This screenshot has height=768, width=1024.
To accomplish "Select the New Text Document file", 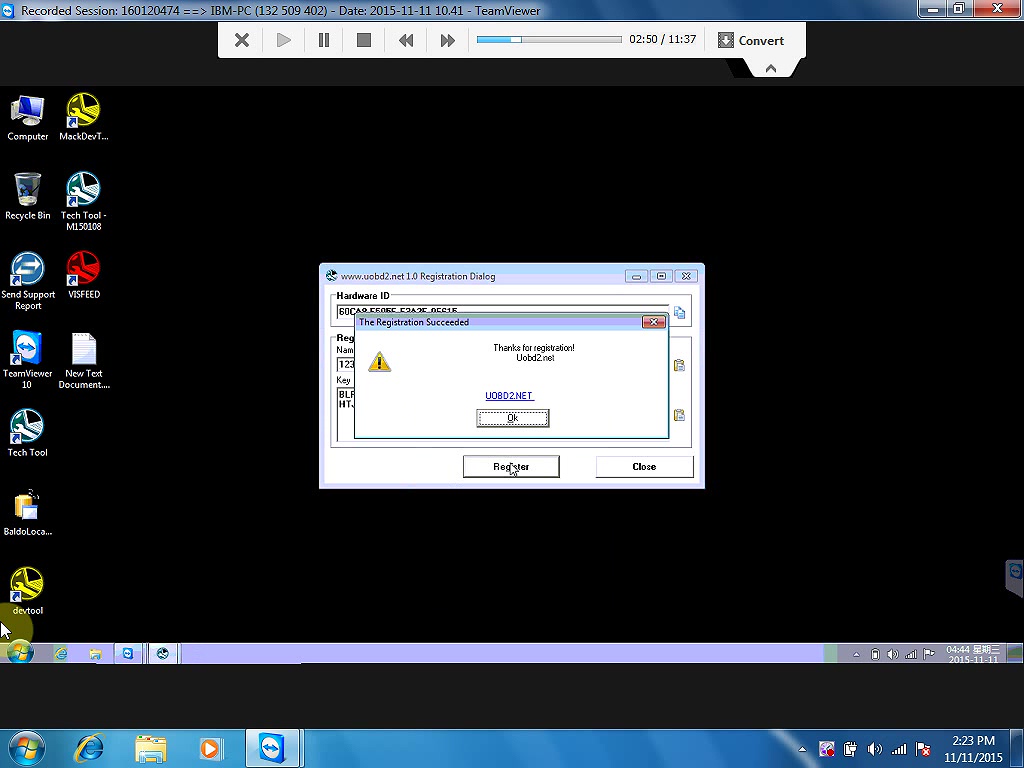I will click(84, 360).
